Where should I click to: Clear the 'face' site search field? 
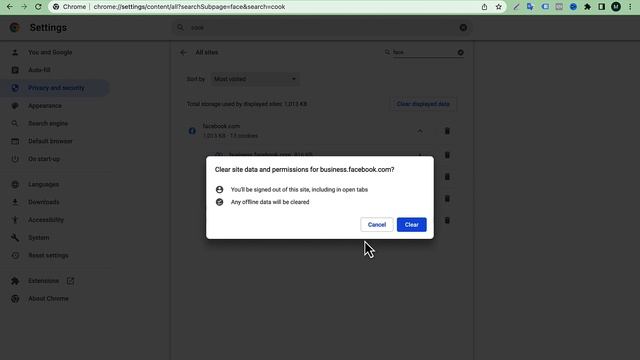coord(460,52)
